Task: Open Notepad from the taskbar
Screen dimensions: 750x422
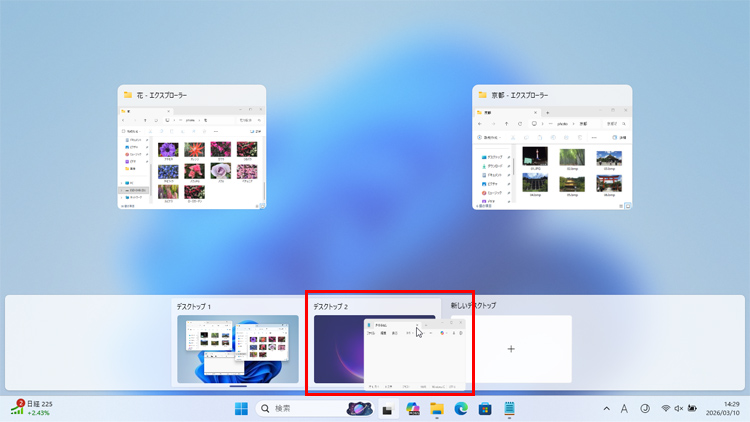Action: click(x=509, y=408)
